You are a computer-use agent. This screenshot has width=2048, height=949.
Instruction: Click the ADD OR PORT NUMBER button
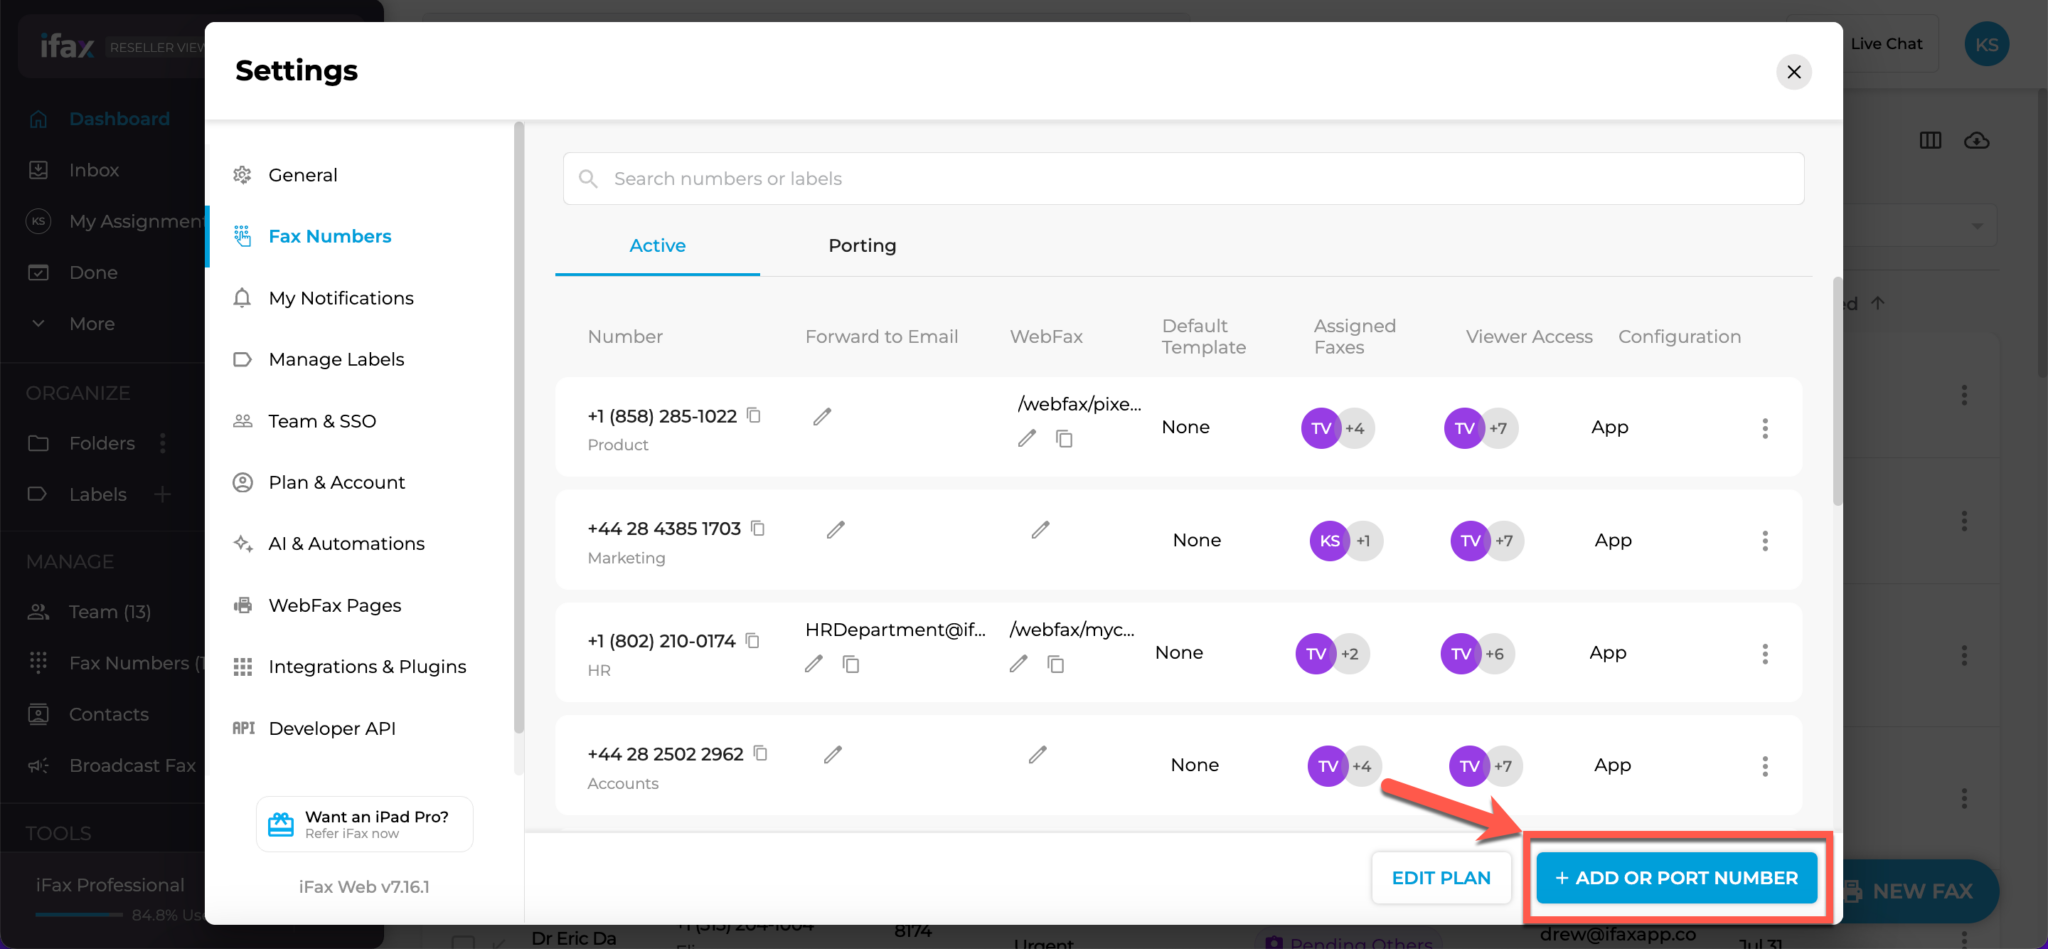1676,877
